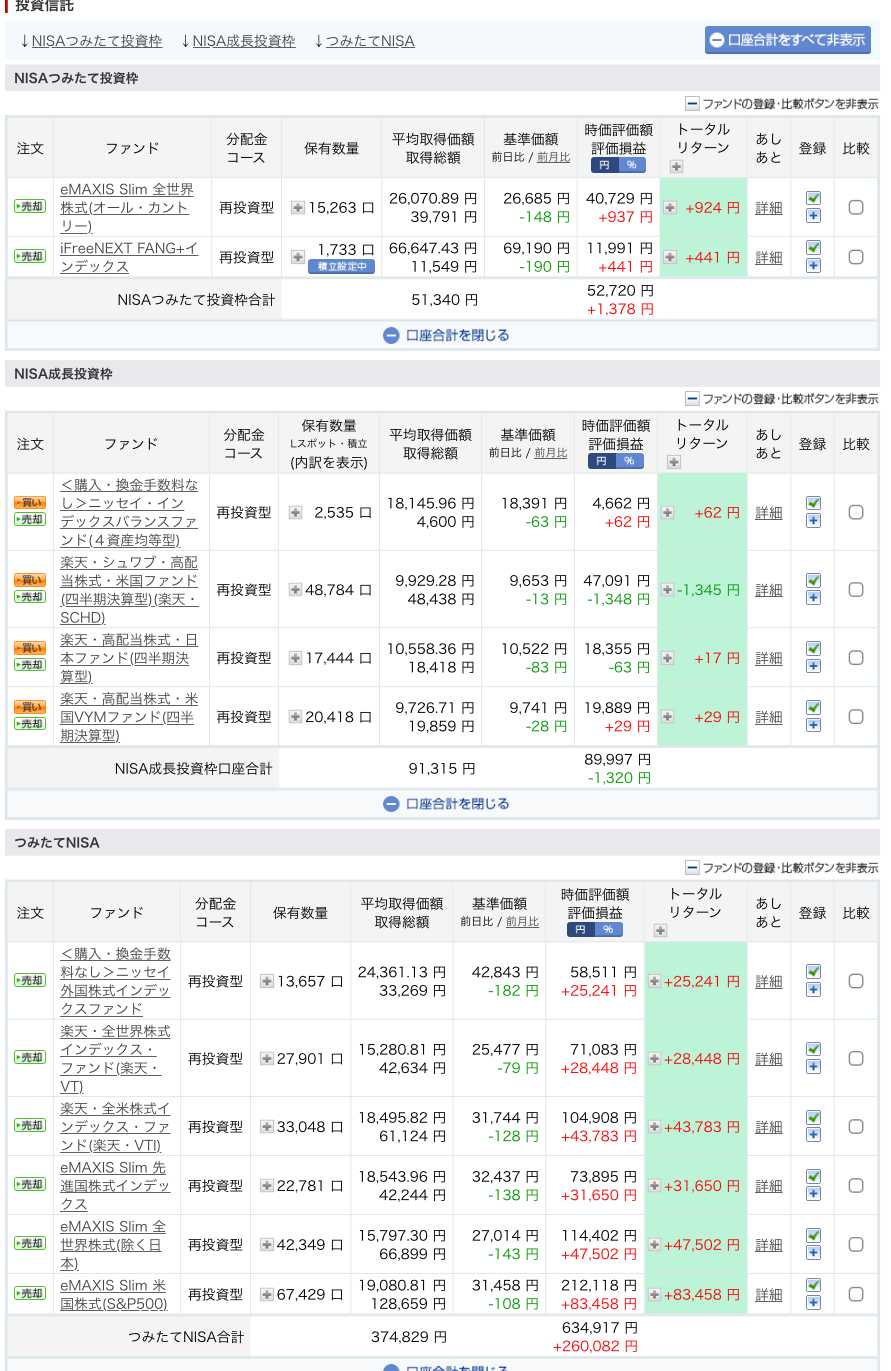The width and height of the screenshot is (891, 1371).
Task: Click blue plus 登録 icon for 楽天・SCHD row
Action: pyautogui.click(x=813, y=598)
